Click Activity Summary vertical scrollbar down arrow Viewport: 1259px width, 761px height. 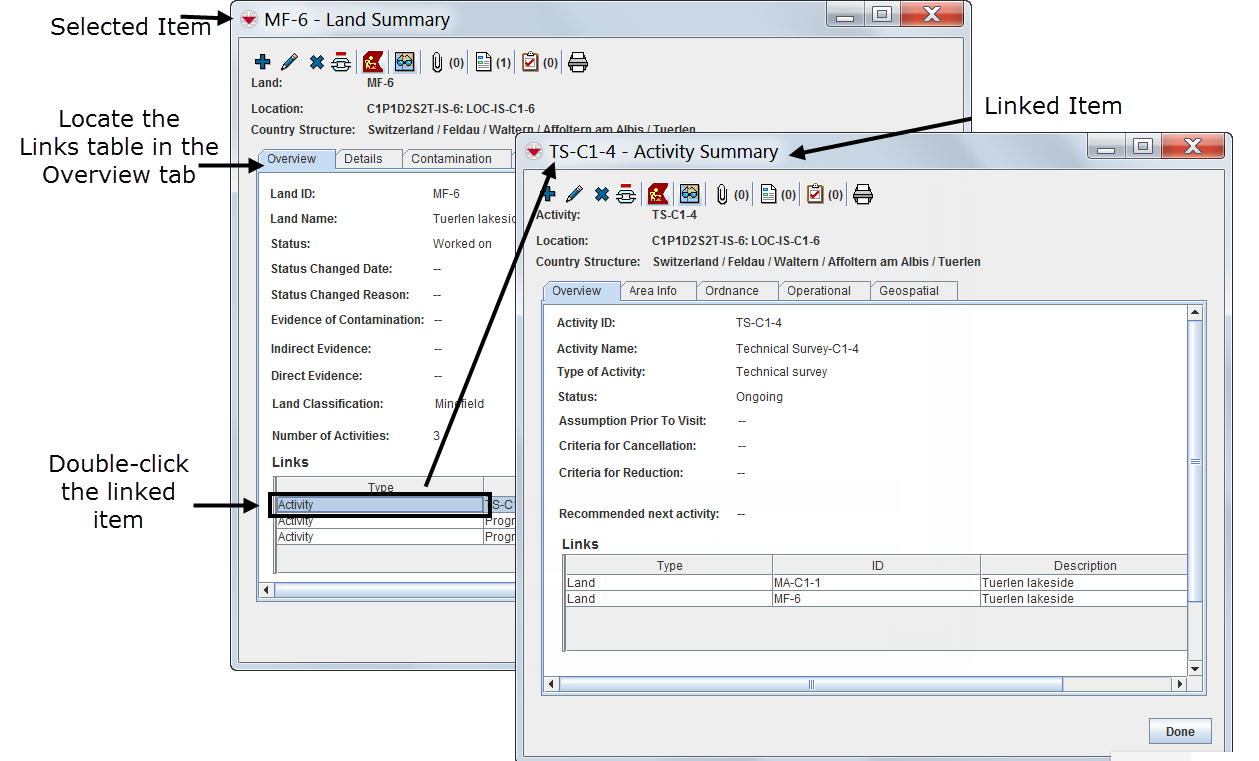[1194, 668]
